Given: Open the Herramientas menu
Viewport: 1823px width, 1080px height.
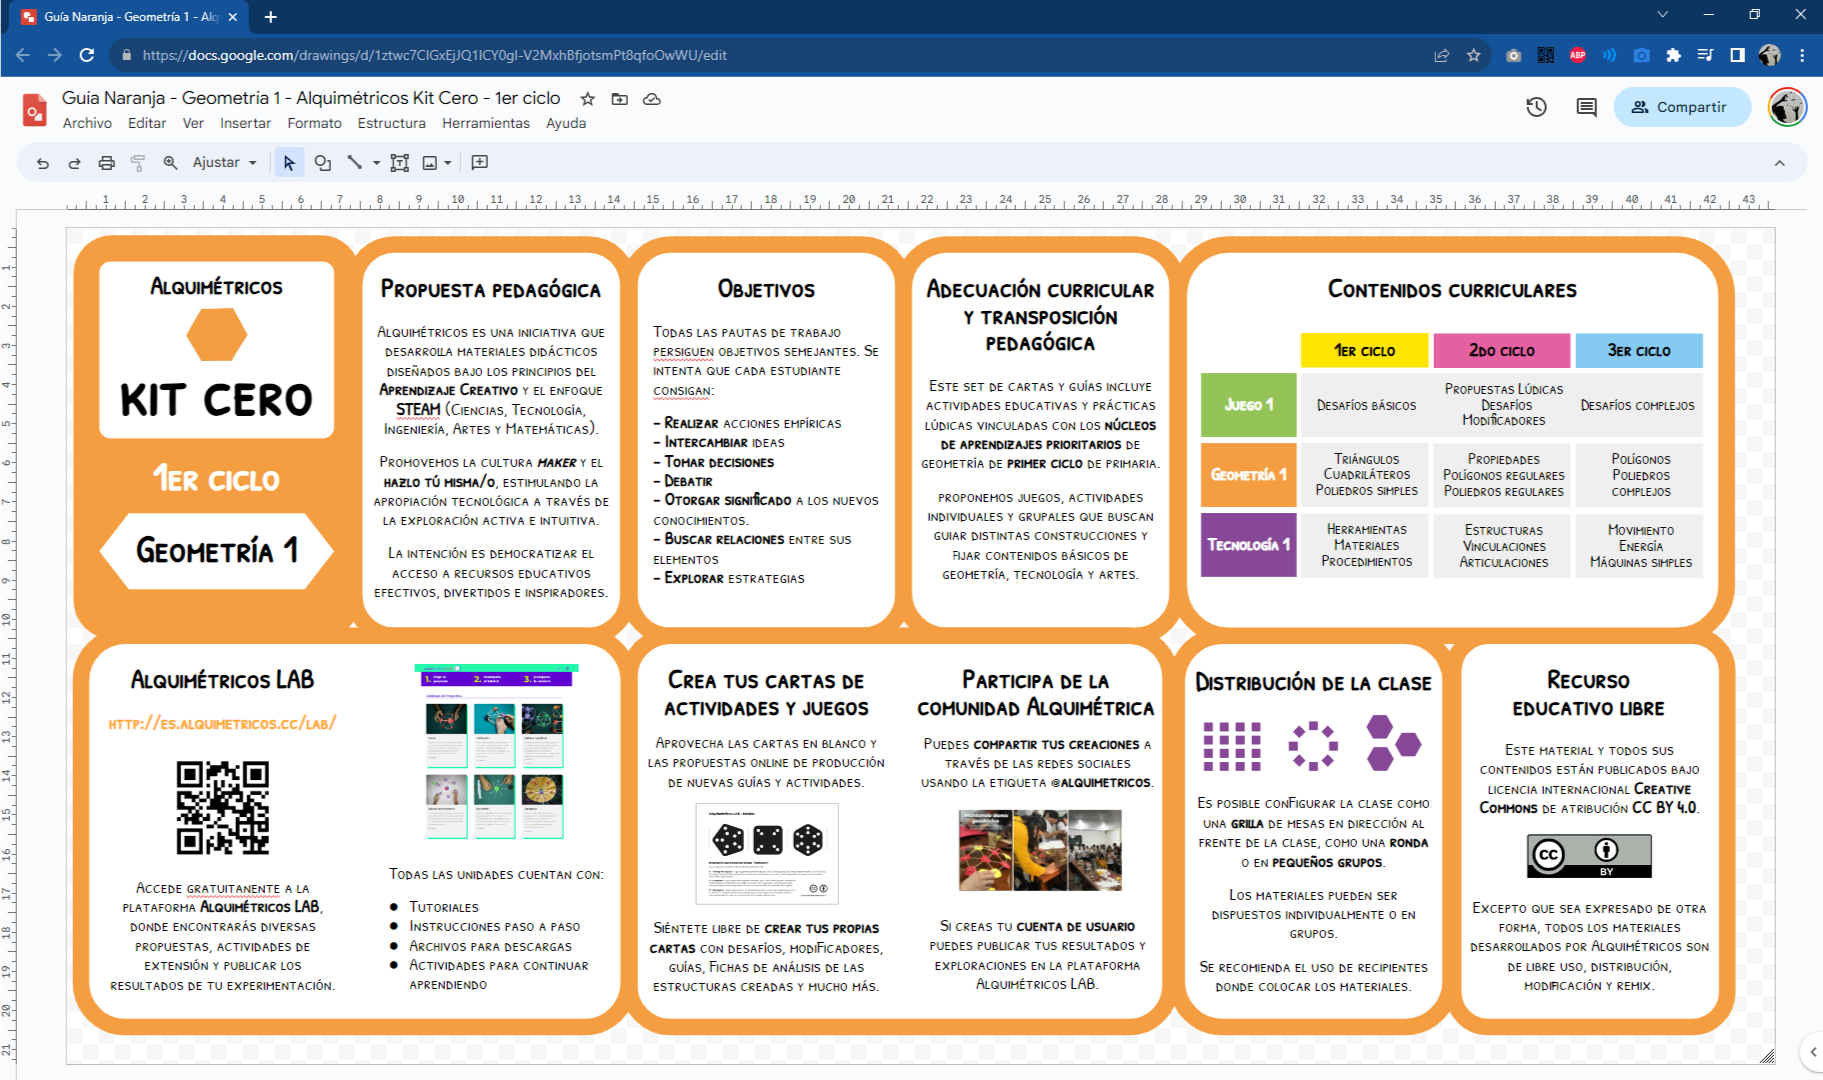Looking at the screenshot, I should 486,123.
